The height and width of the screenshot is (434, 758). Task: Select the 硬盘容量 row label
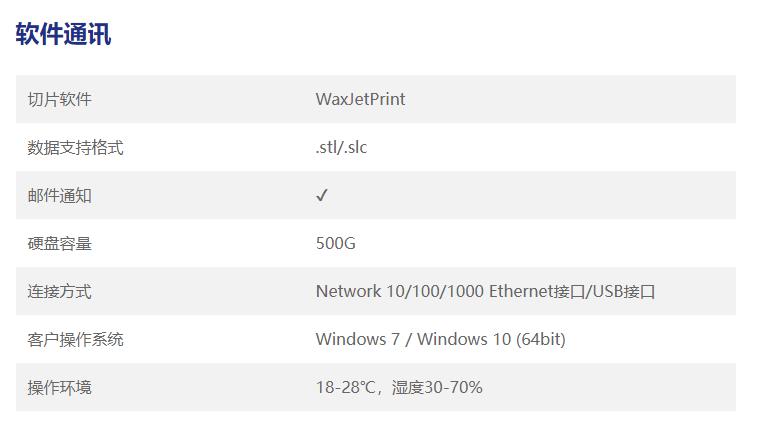pos(59,243)
